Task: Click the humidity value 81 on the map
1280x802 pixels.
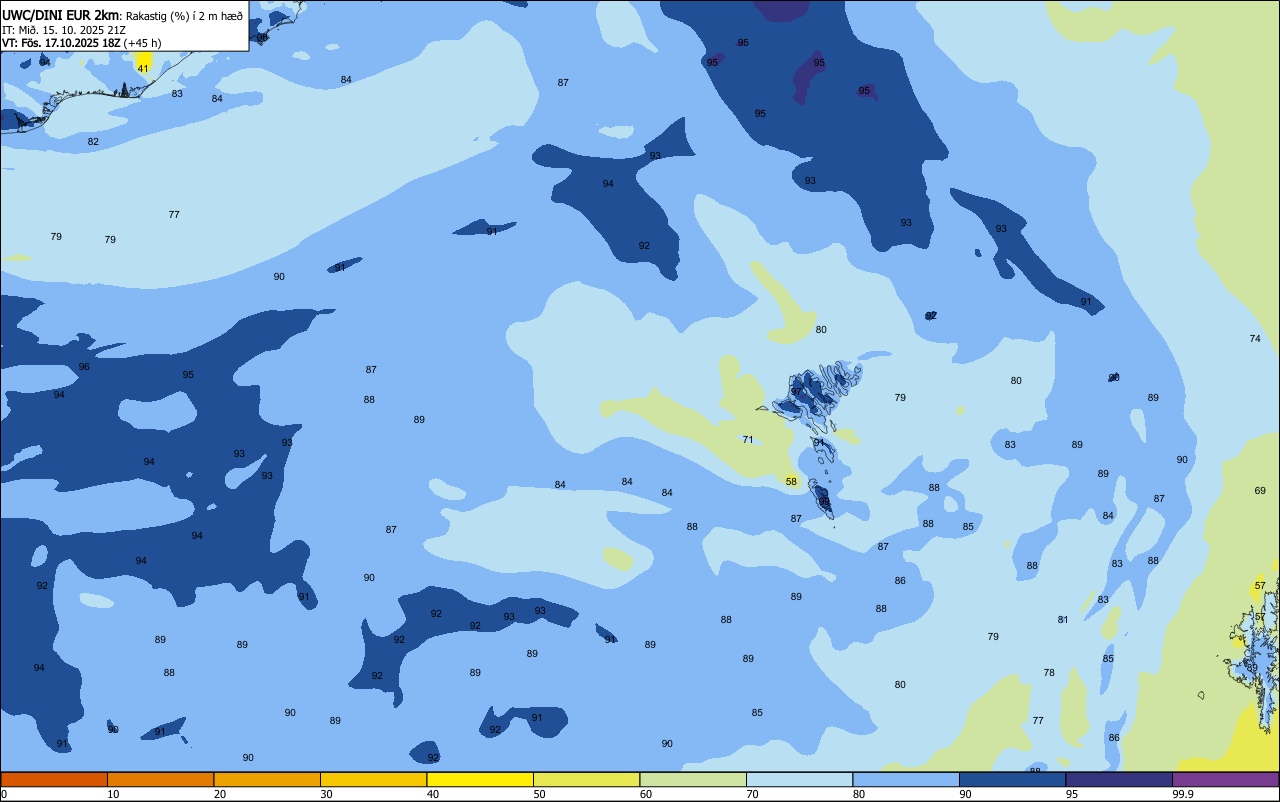Action: [1063, 620]
